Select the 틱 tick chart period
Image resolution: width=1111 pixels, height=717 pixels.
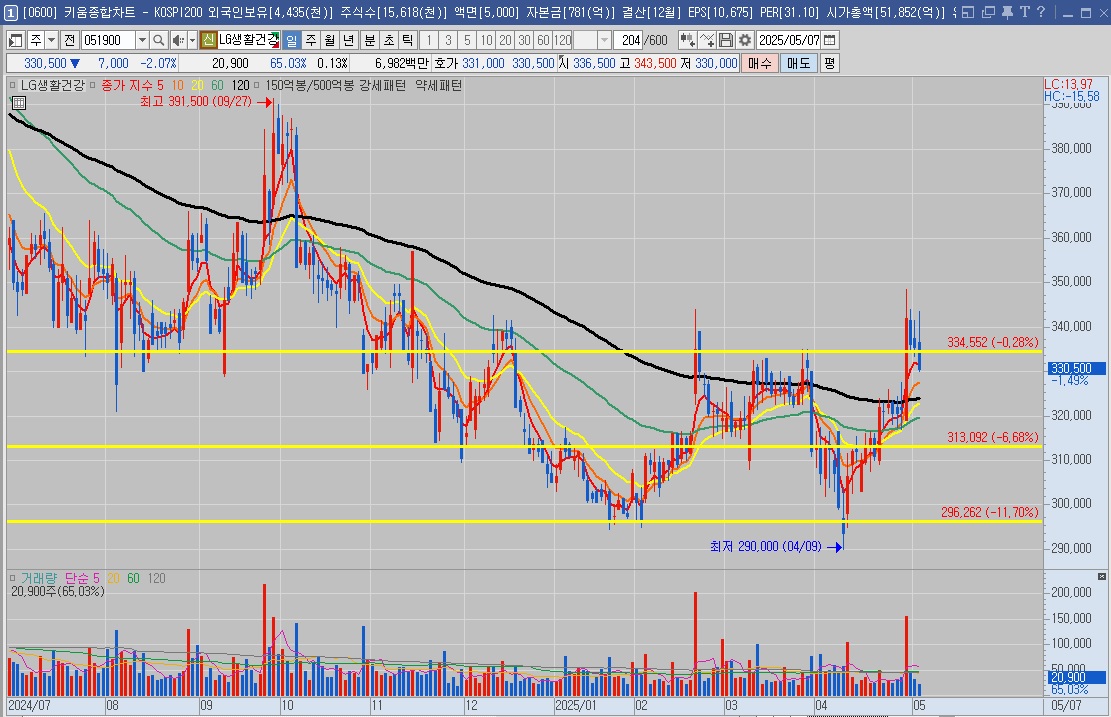tap(407, 40)
